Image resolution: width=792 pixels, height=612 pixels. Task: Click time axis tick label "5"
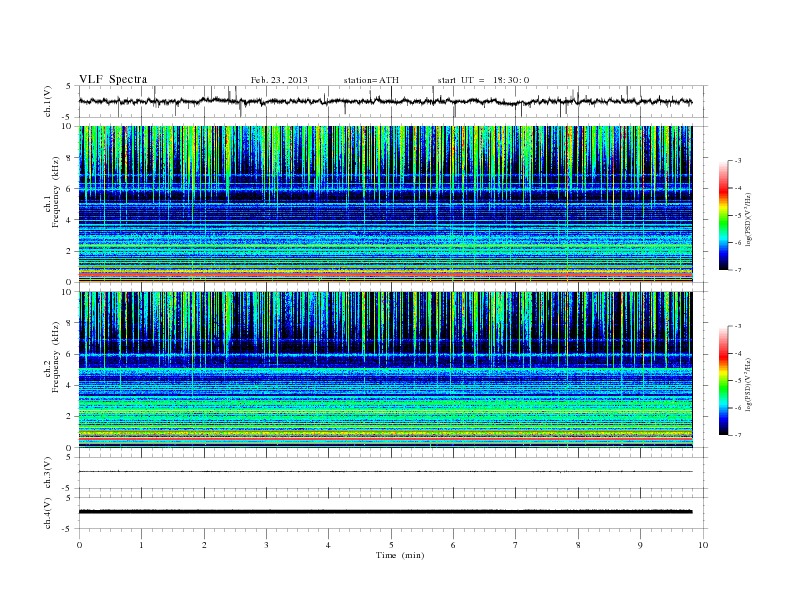(x=391, y=545)
